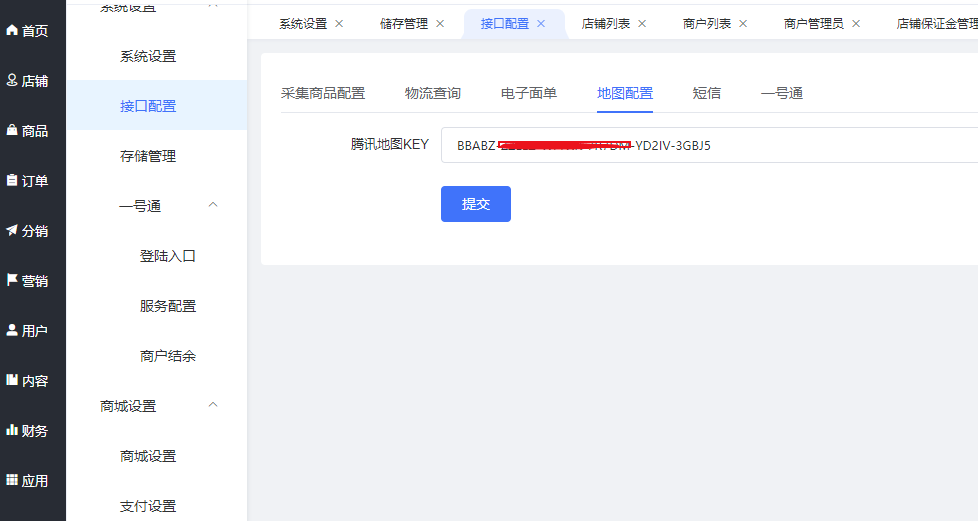This screenshot has height=521, width=978.
Task: Open 店铺 store icon in sidebar
Action: pyautogui.click(x=12, y=80)
